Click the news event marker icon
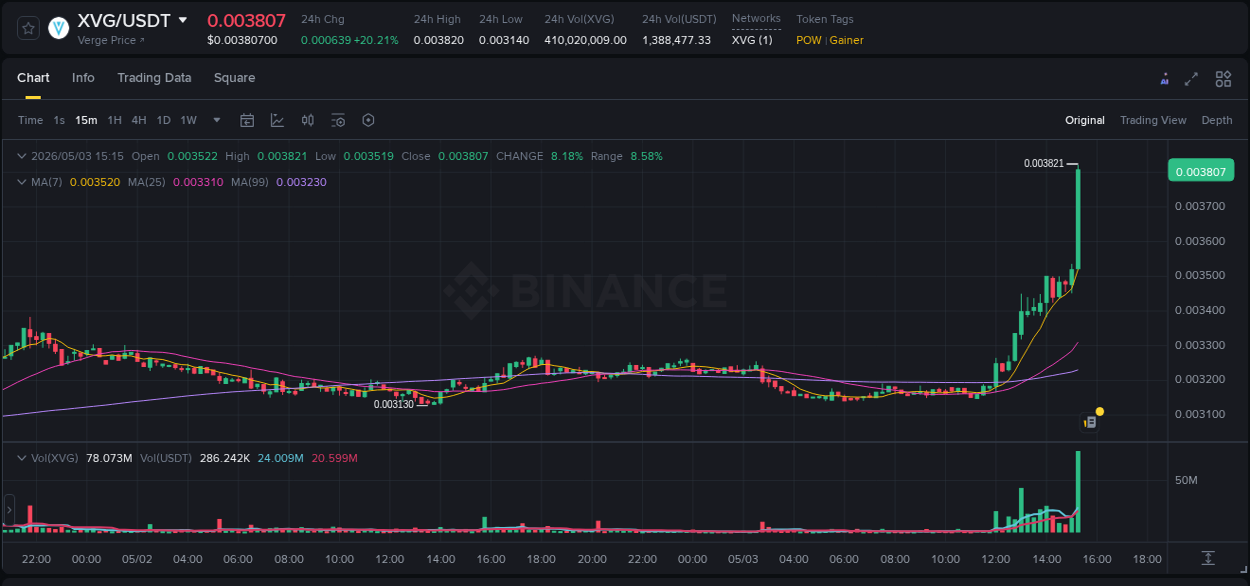 coord(1091,422)
